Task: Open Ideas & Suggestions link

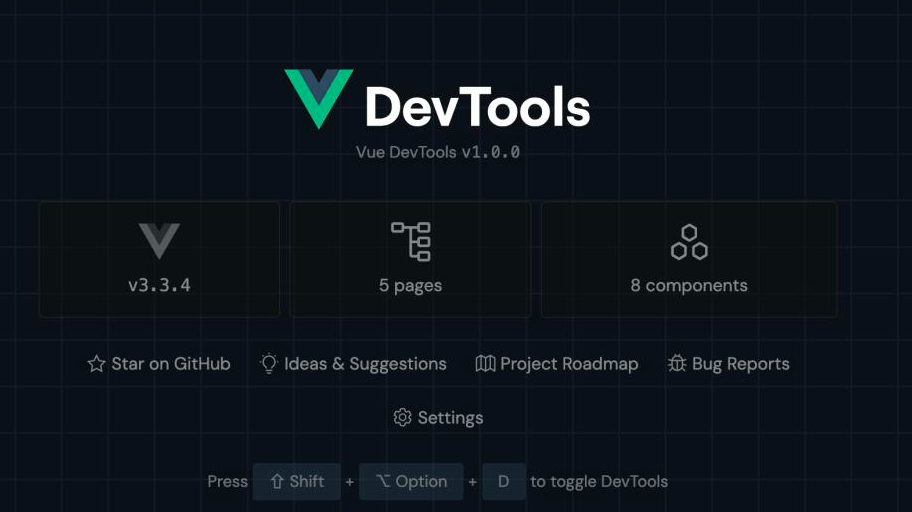Action: [353, 364]
